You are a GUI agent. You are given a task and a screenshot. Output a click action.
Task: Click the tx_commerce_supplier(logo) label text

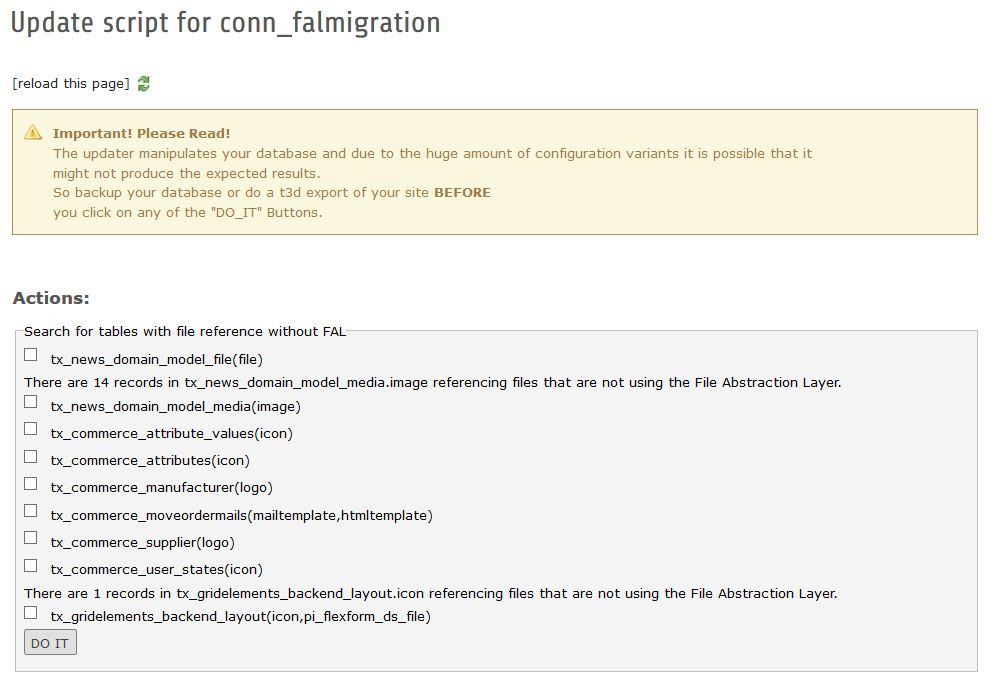coord(142,543)
